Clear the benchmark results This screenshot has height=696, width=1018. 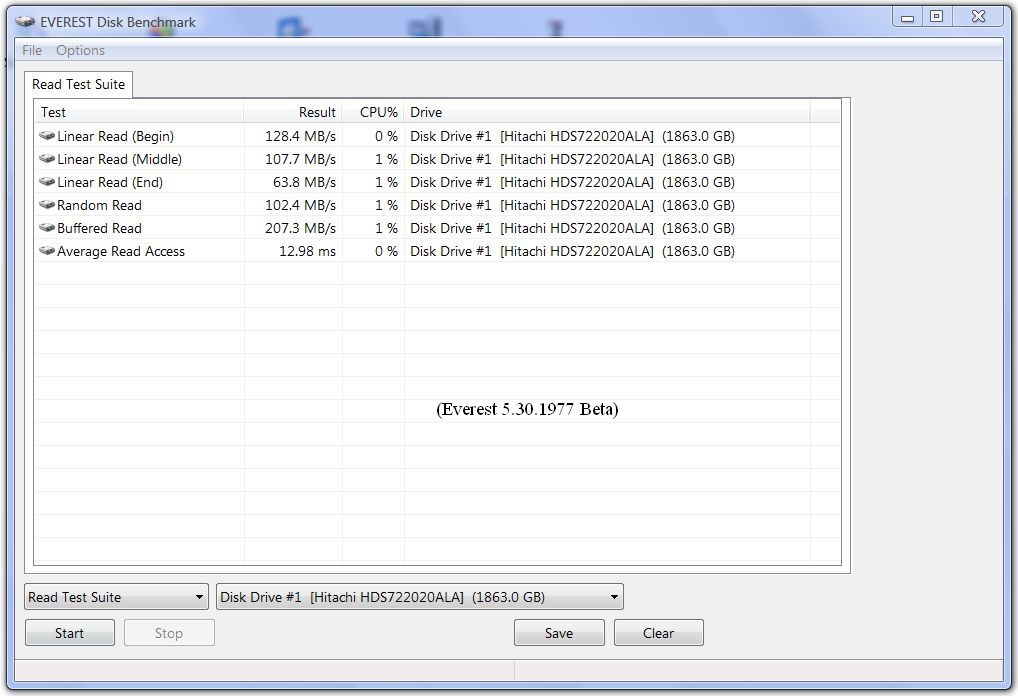[x=658, y=633]
